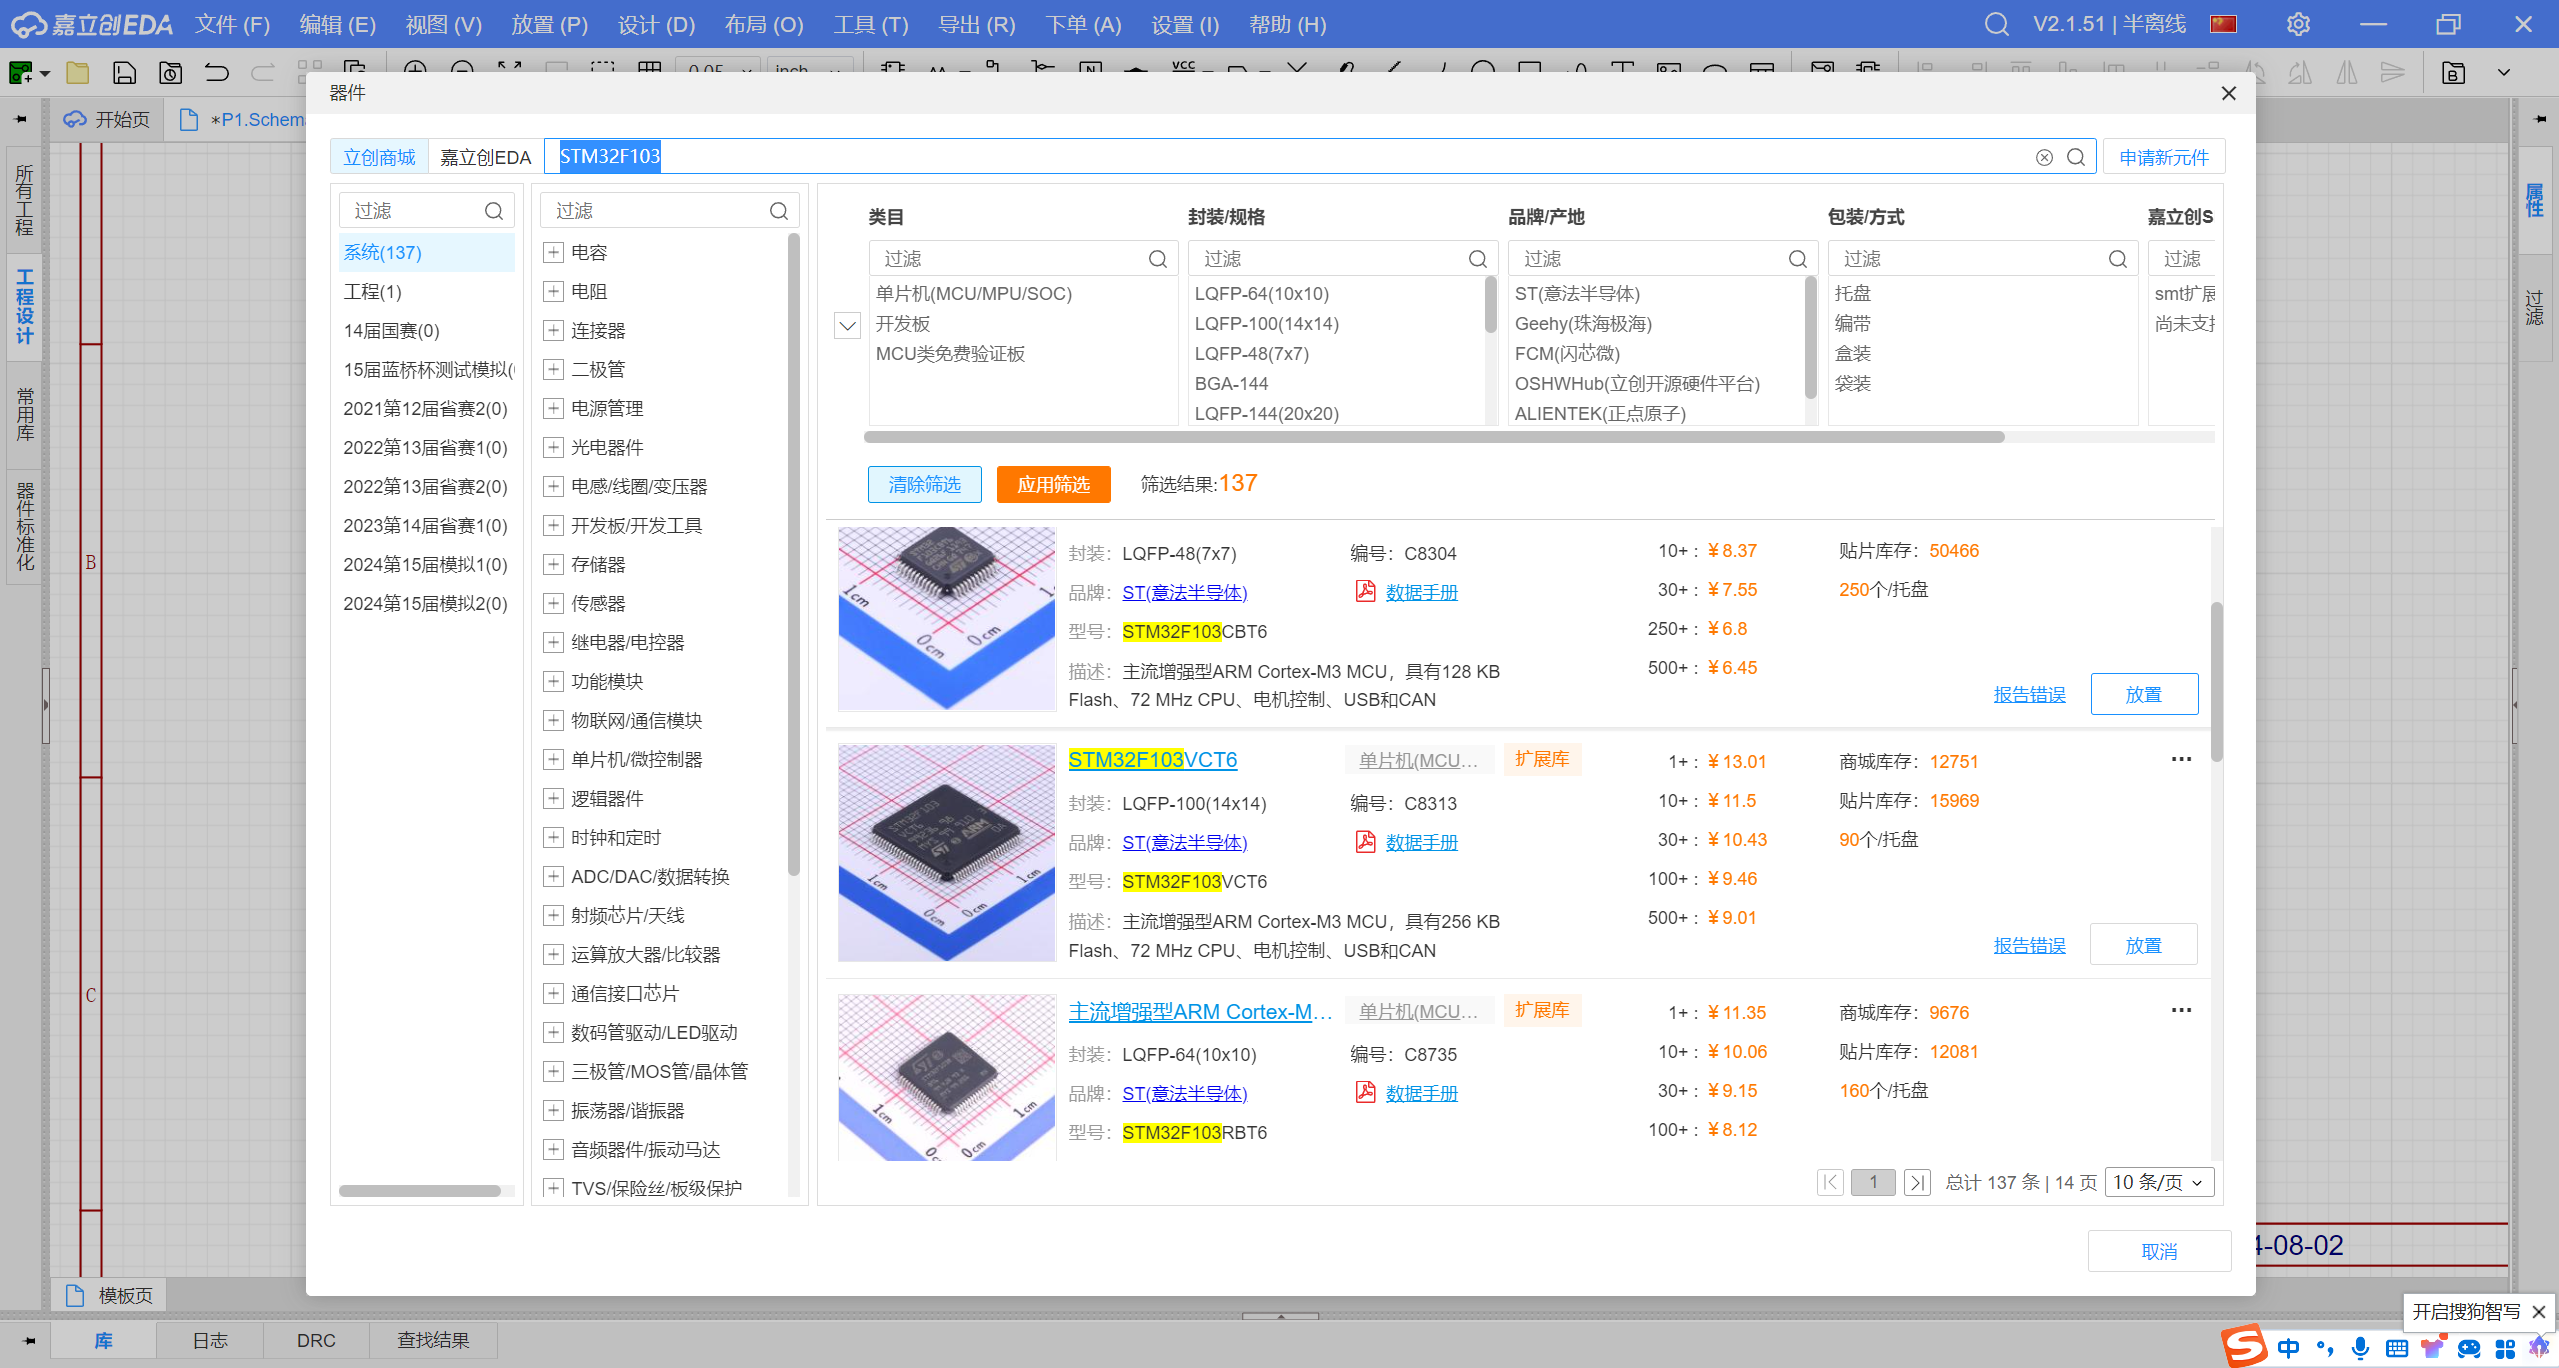Click the backup history icon with clock

pos(171,73)
